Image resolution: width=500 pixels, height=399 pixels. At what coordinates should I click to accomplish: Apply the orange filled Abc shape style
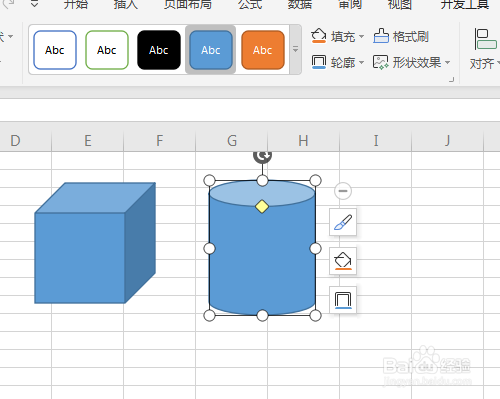click(263, 50)
